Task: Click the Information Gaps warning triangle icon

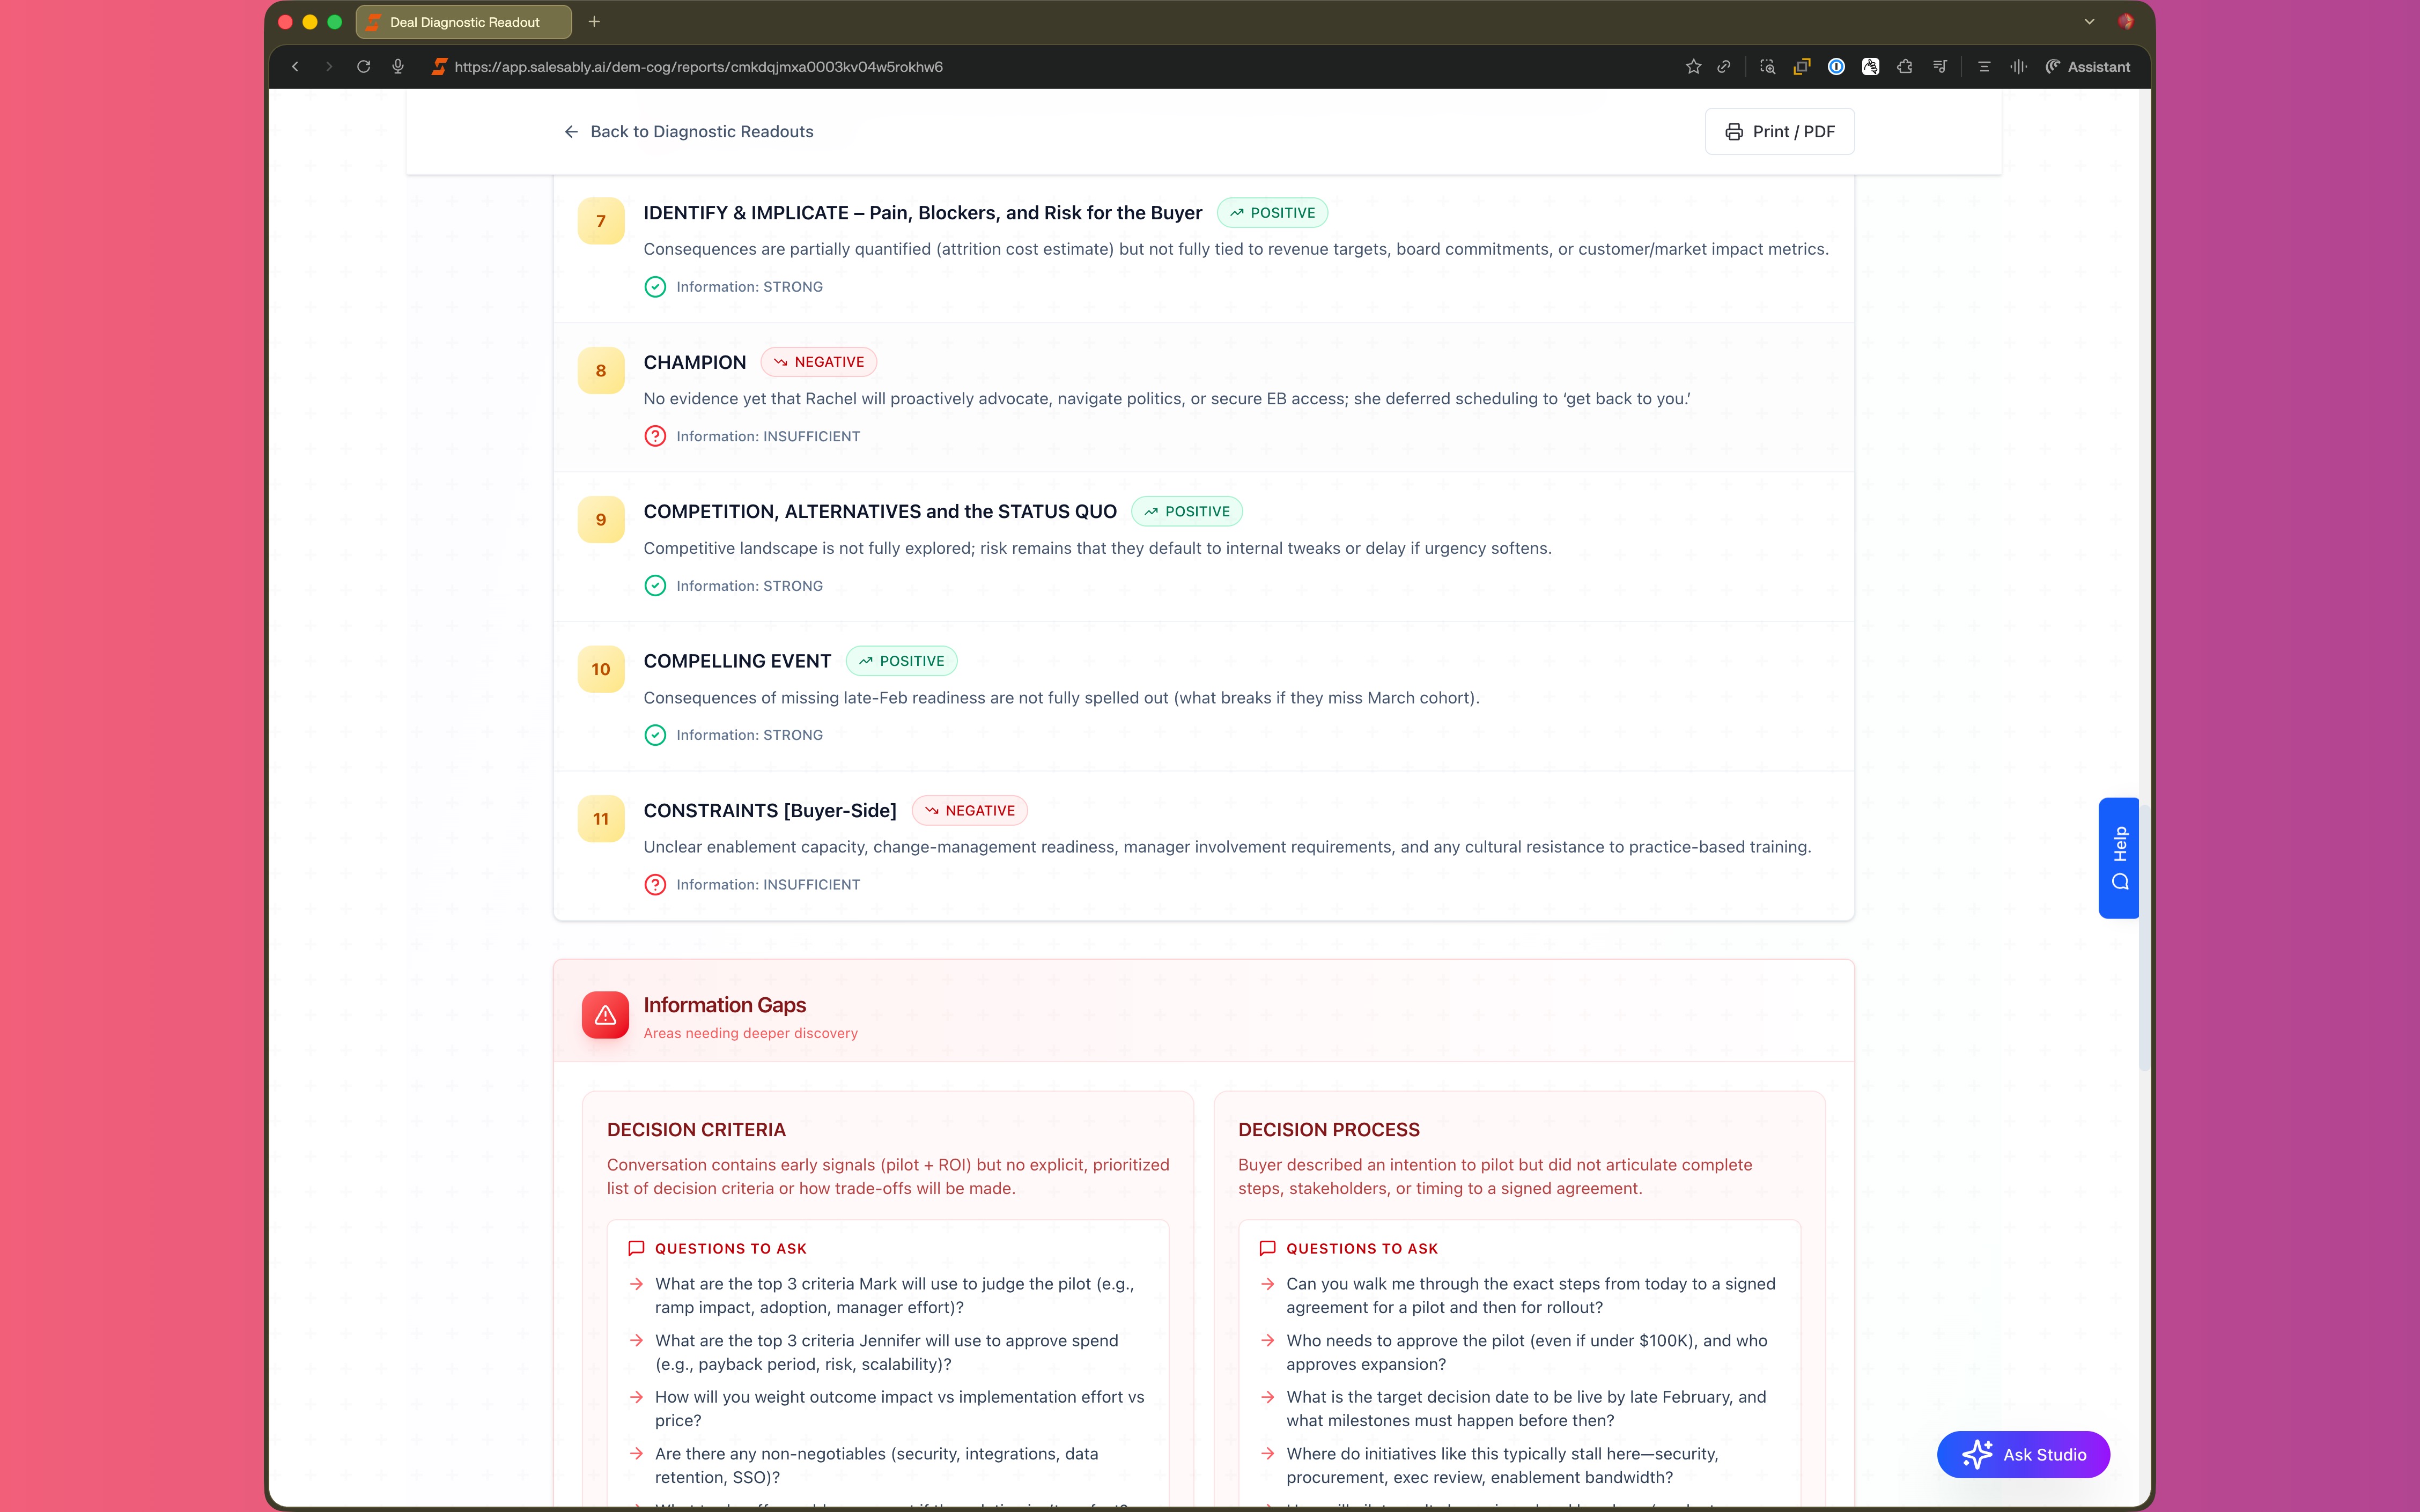Action: tap(605, 1015)
